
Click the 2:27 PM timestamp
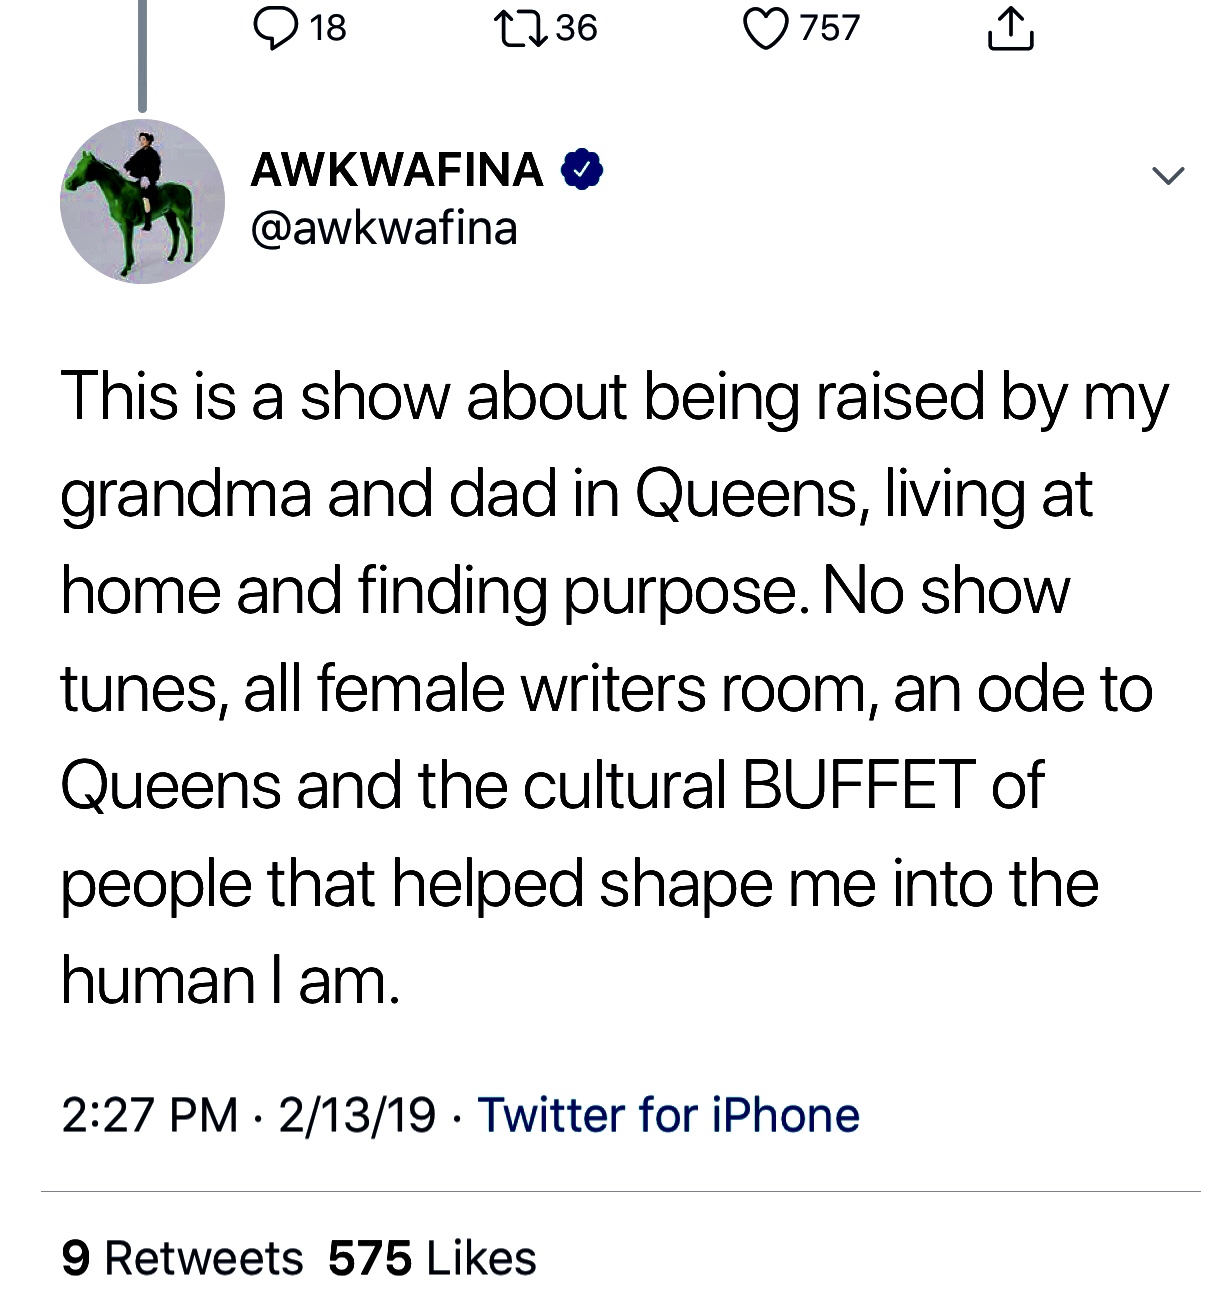click(x=149, y=1115)
